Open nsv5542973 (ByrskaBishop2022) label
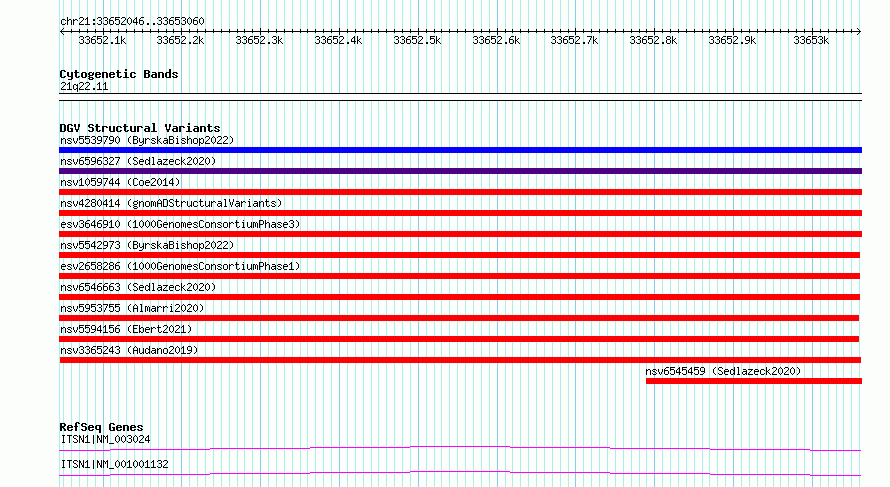The height and width of the screenshot is (487, 890). coord(147,245)
